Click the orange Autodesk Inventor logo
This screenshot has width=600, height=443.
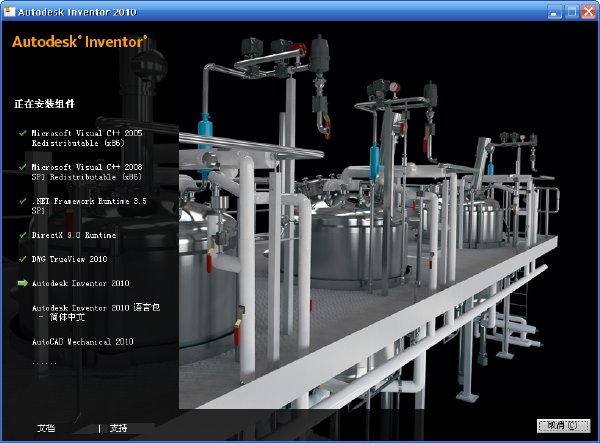click(80, 41)
